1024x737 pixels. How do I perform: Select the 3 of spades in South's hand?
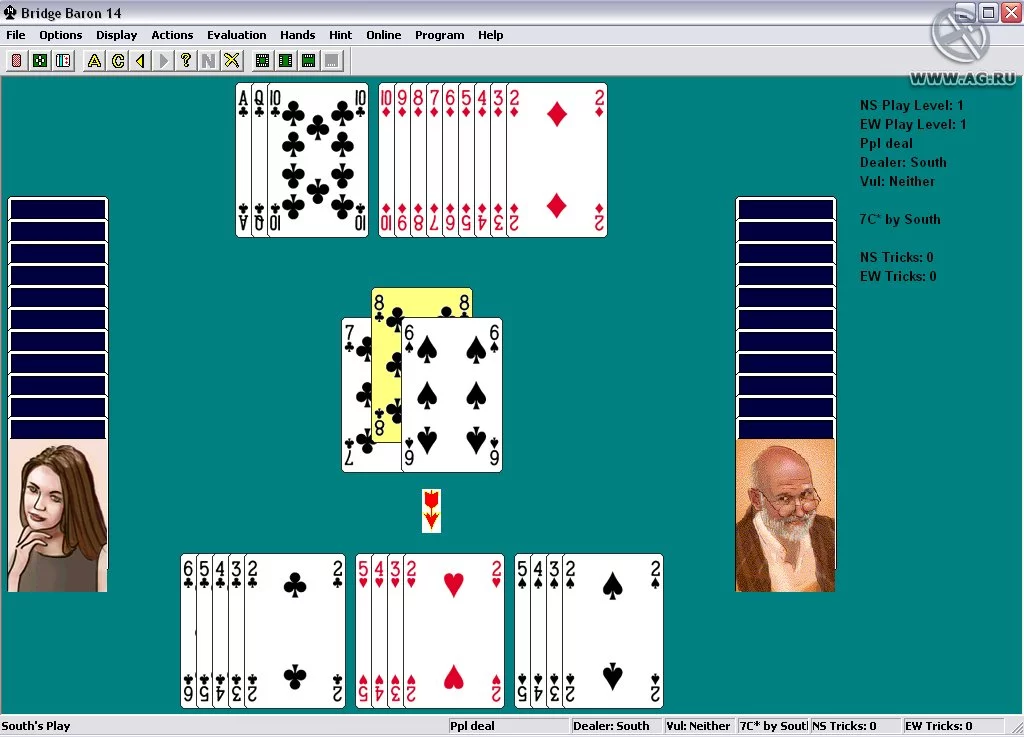(554, 631)
